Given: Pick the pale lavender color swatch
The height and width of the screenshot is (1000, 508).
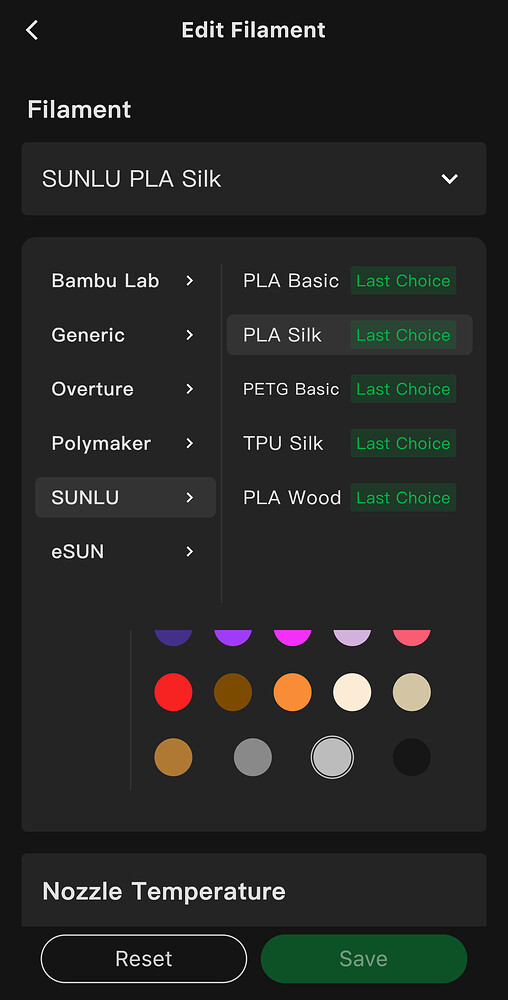Looking at the screenshot, I should [352, 638].
